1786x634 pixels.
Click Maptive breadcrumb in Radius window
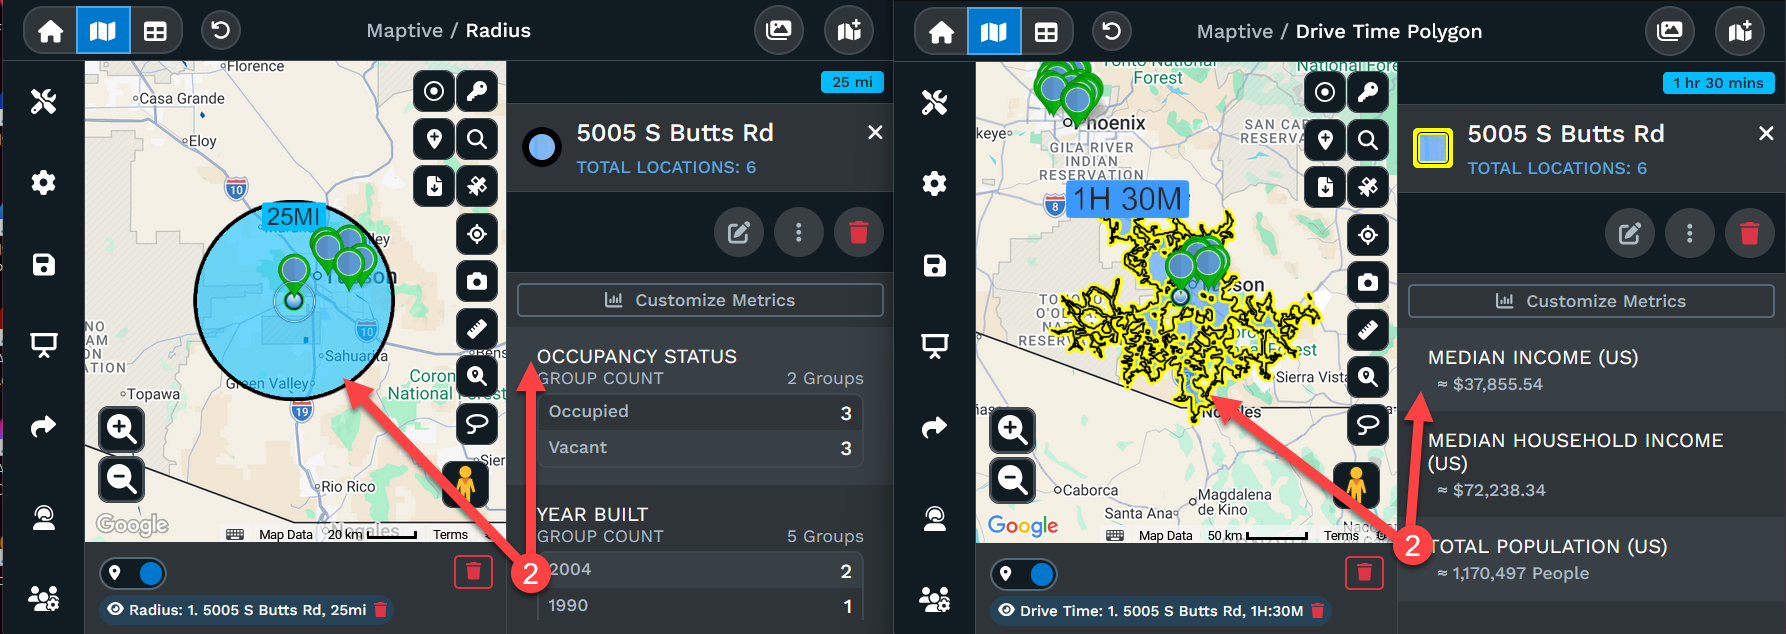[x=404, y=30]
